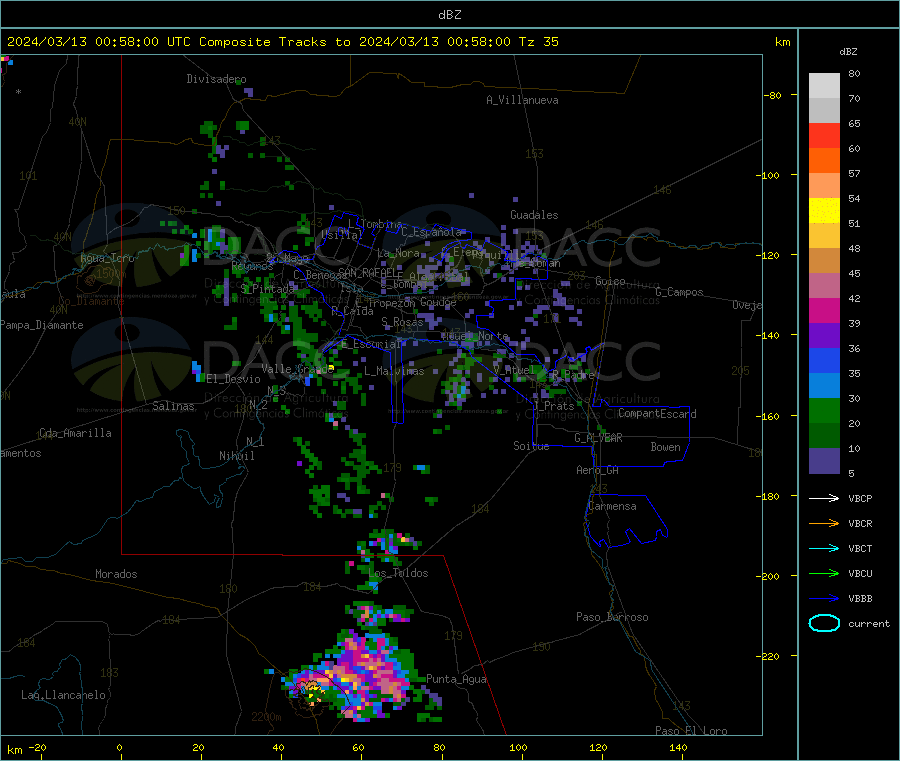Click the cyan VBCT arrow in legend

pos(824,549)
